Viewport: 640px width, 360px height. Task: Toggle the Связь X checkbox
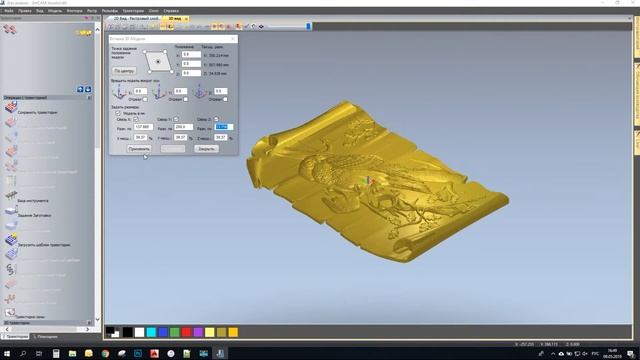136,119
